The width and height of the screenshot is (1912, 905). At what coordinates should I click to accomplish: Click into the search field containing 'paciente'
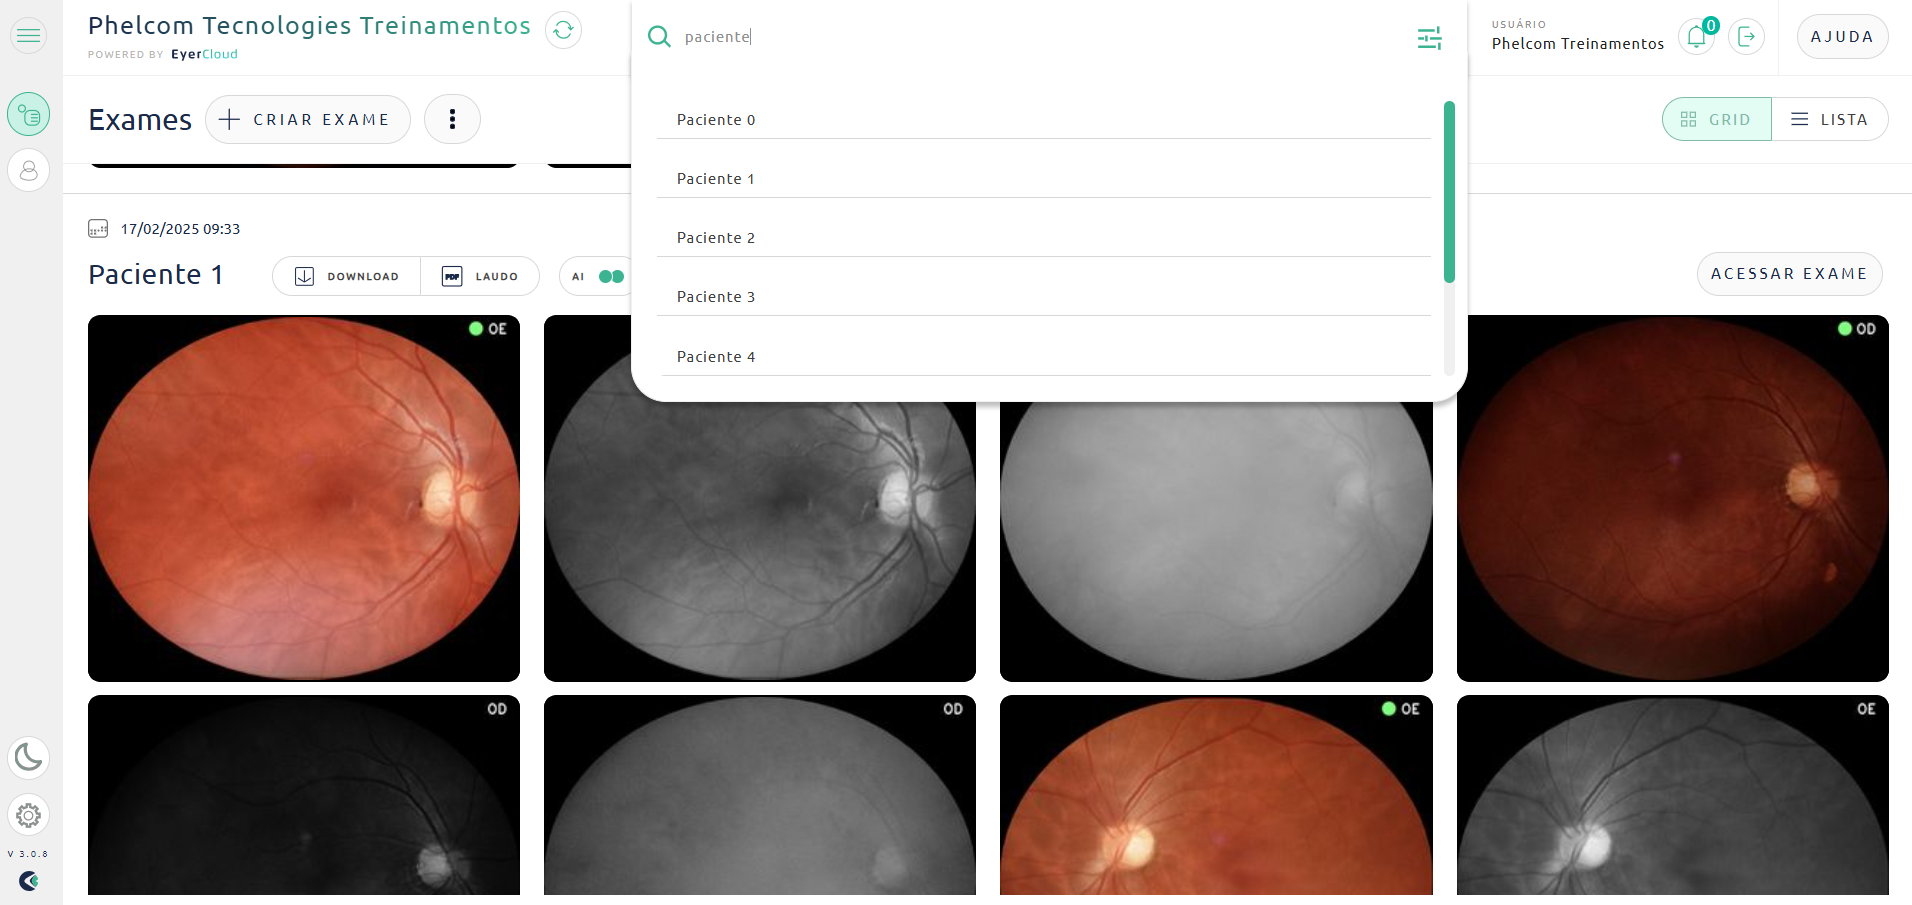[1040, 37]
